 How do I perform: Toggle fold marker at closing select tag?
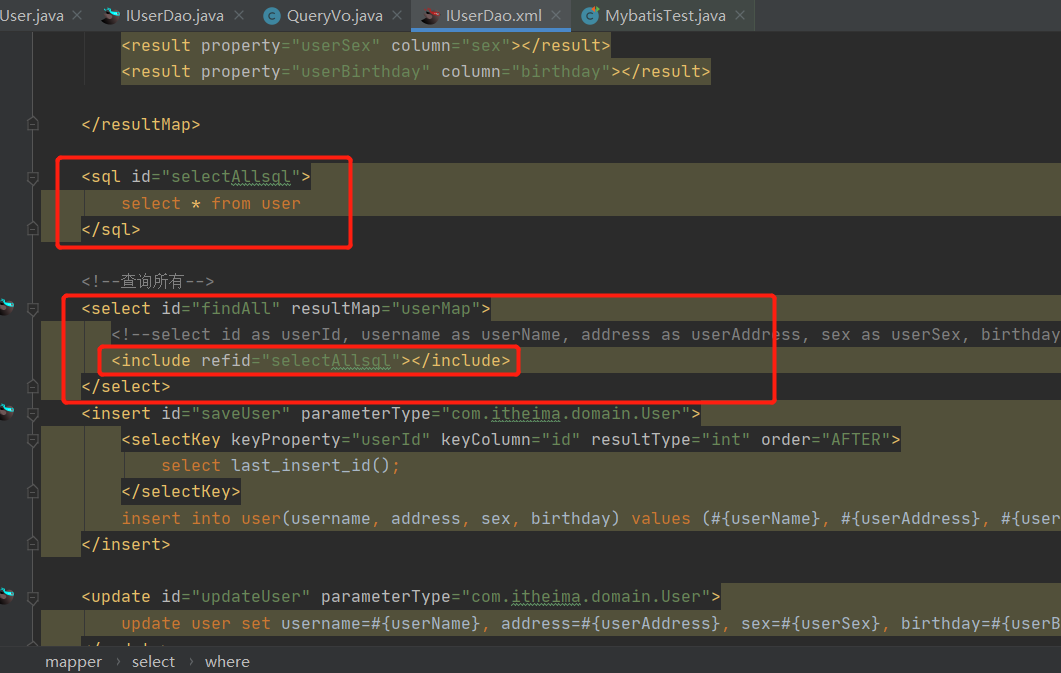tap(32, 386)
